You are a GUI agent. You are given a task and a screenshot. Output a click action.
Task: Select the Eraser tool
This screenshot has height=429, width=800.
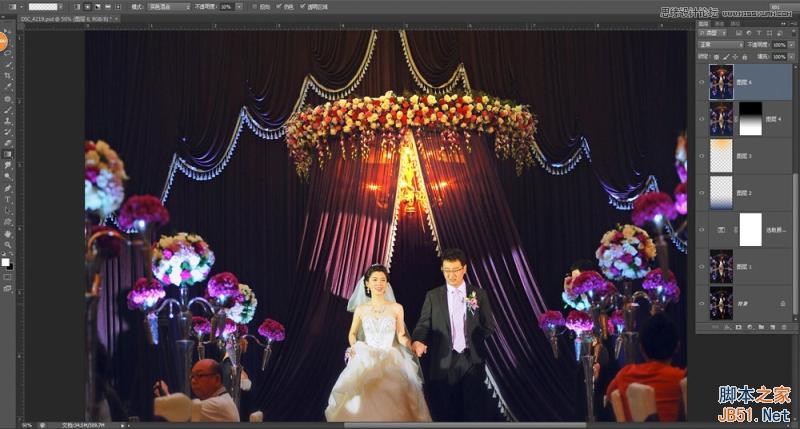pyautogui.click(x=8, y=143)
